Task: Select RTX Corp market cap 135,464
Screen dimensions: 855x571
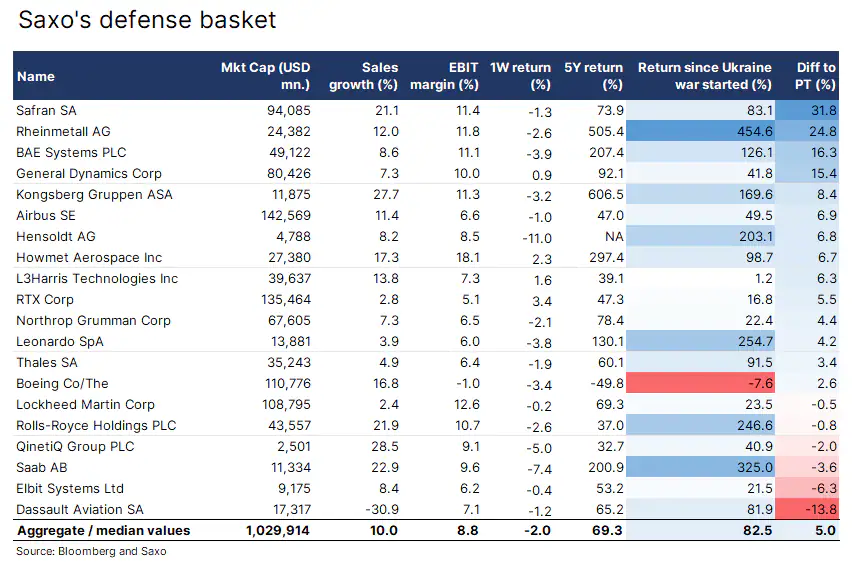Action: (x=286, y=299)
